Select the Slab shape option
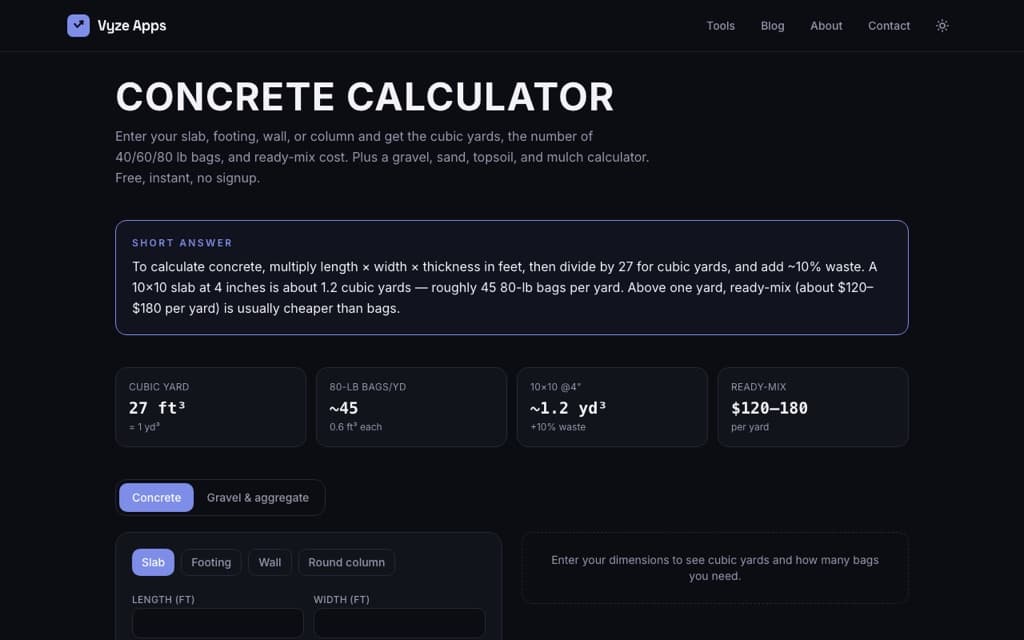 tap(153, 562)
